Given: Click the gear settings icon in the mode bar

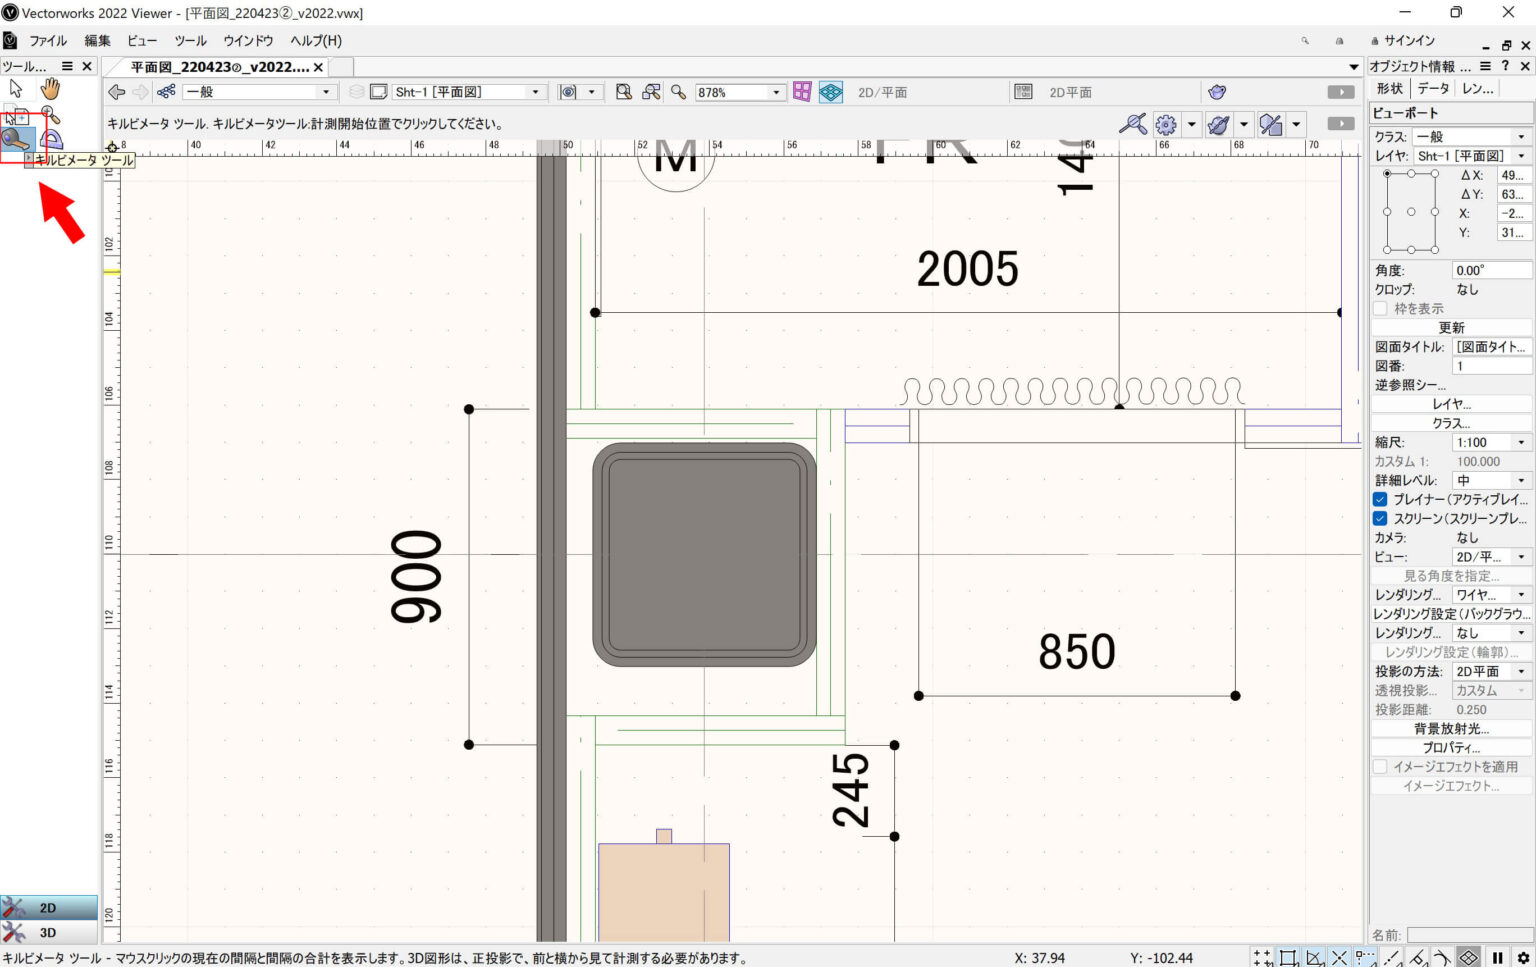Looking at the screenshot, I should [x=1165, y=123].
